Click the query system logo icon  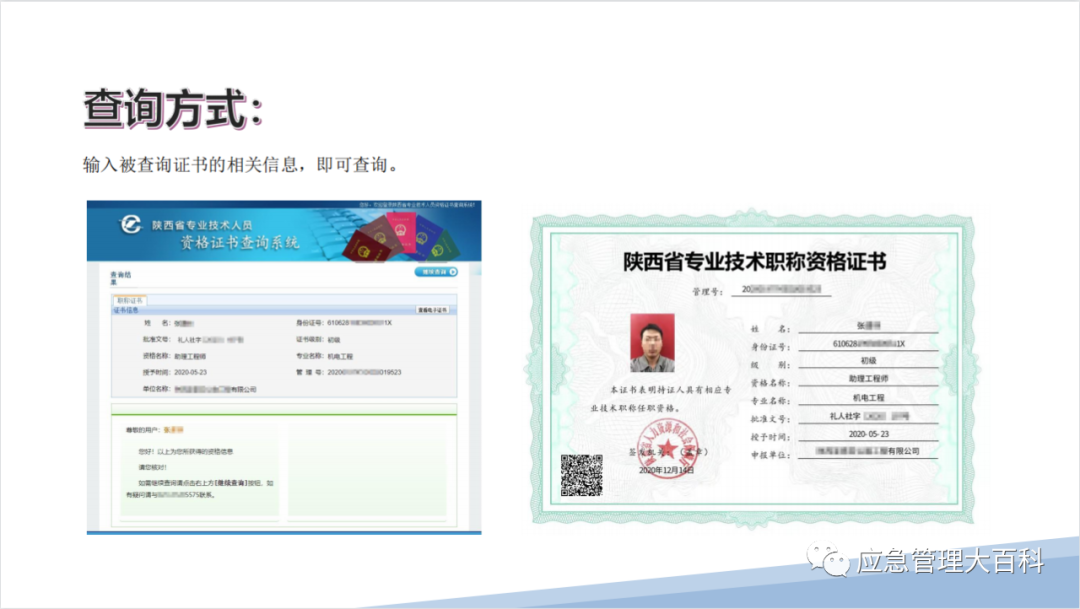(x=130, y=224)
